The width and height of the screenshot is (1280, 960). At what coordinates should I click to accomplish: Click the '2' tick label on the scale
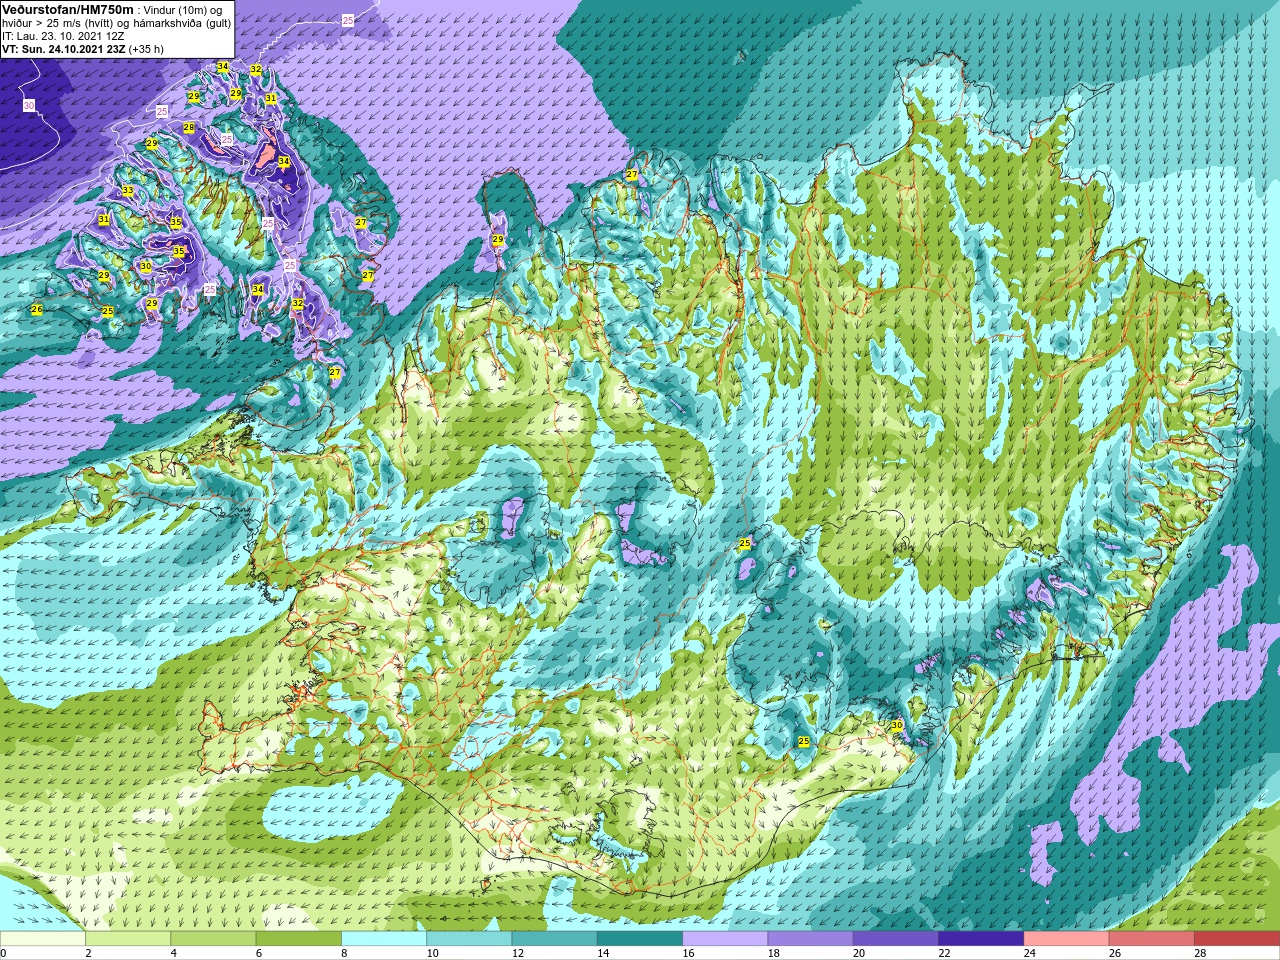click(88, 953)
